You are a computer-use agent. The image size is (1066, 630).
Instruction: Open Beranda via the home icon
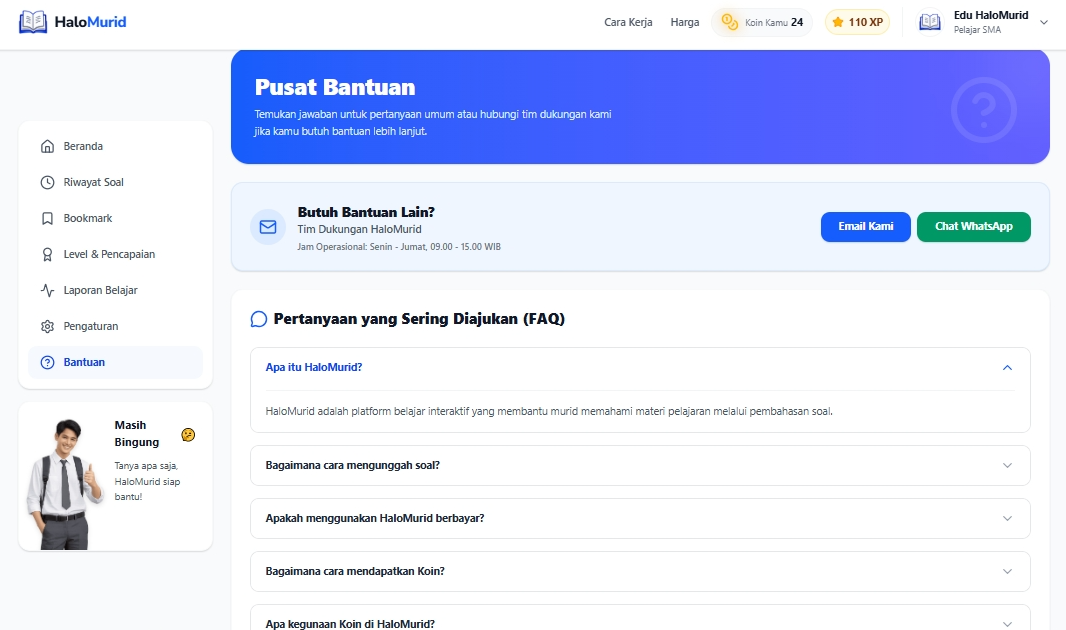47,146
